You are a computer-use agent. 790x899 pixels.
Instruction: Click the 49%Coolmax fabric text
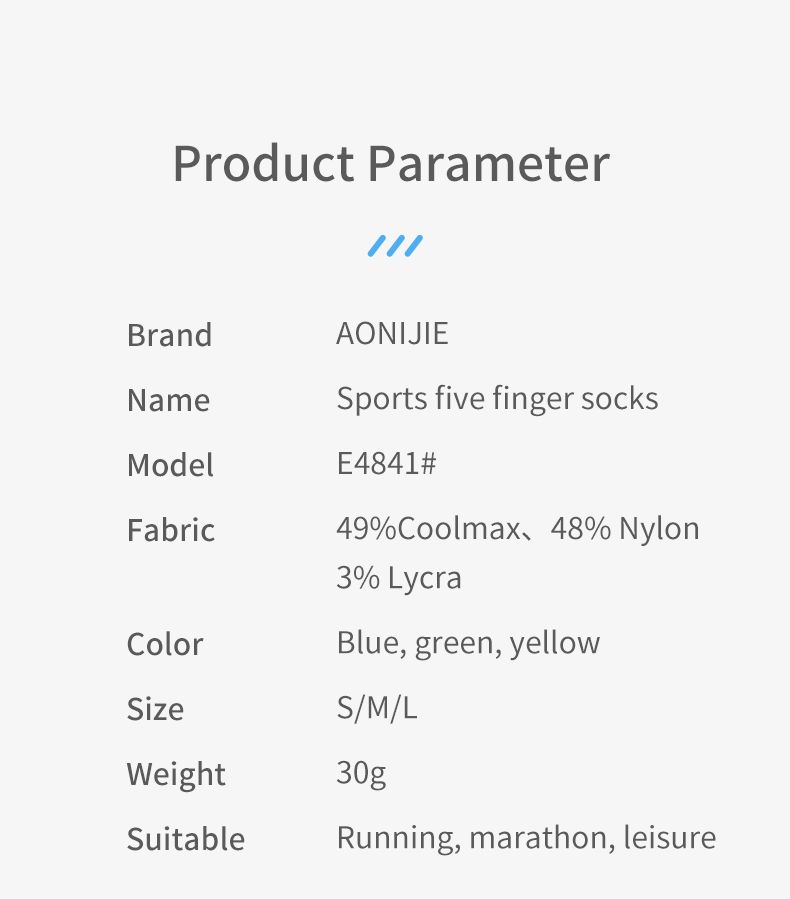(428, 528)
